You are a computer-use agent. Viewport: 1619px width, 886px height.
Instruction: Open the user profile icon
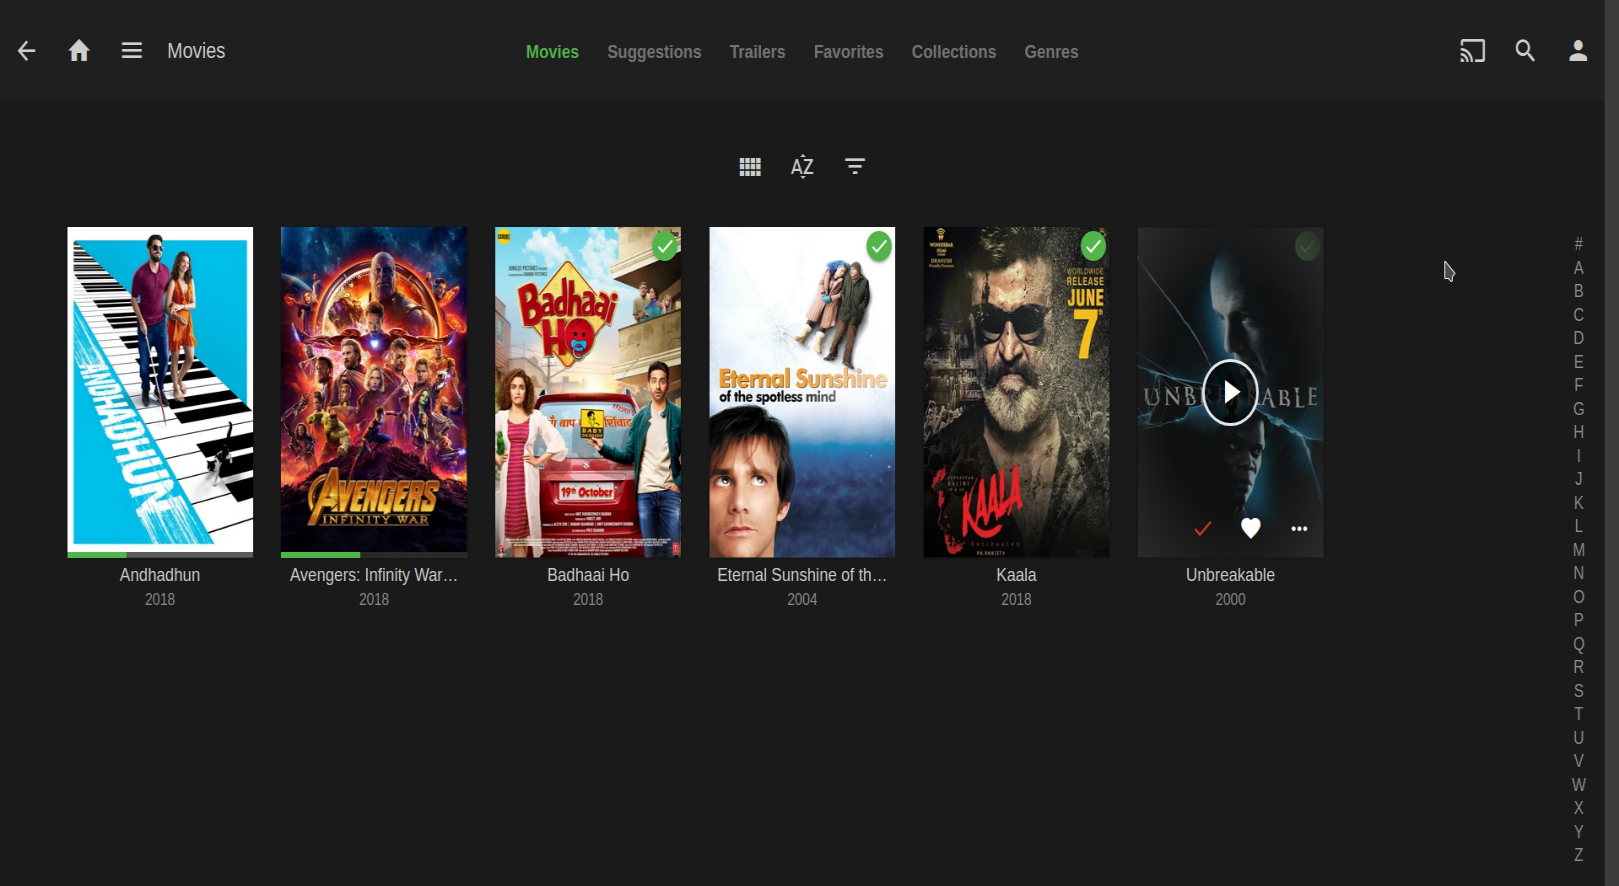pos(1578,51)
